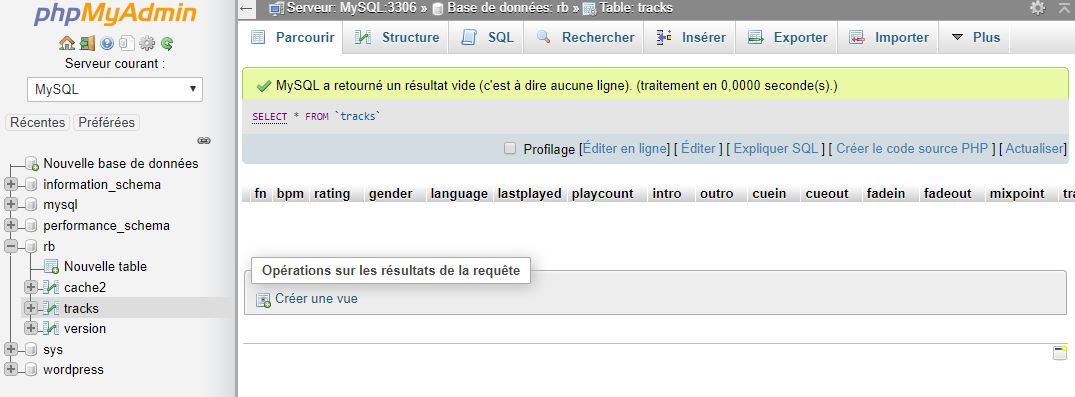Open the Serveur courant MySQL dropdown
Image resolution: width=1075 pixels, height=397 pixels.
115,89
